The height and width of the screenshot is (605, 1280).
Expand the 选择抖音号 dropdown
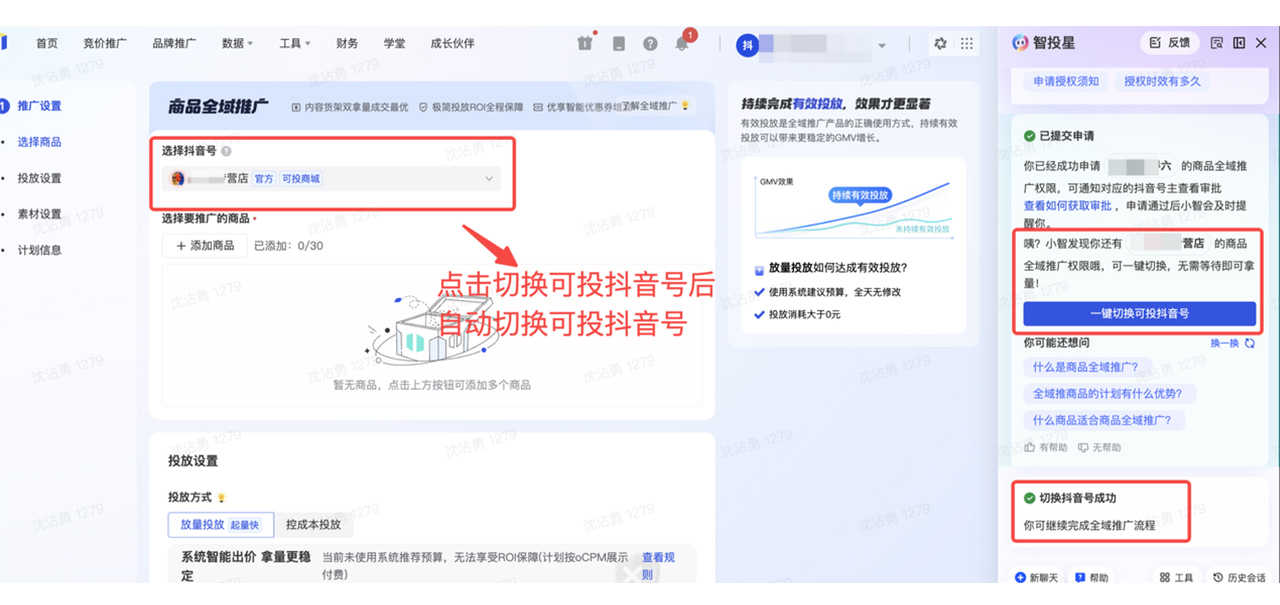tap(332, 179)
